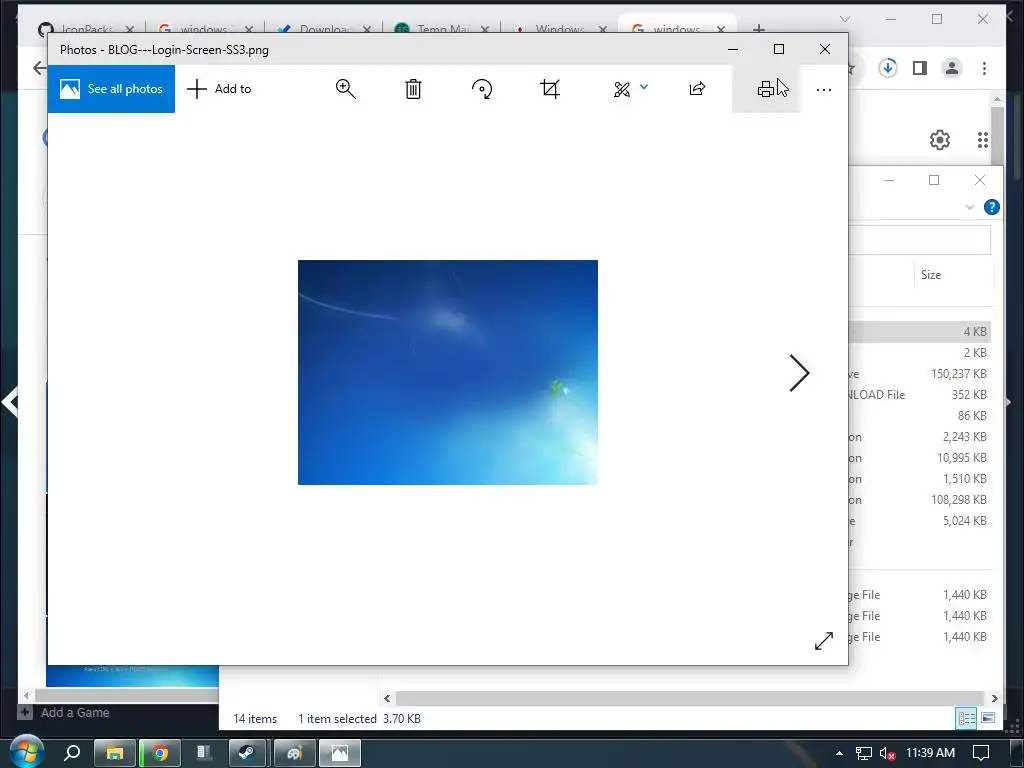
Task: Click the See all photos button
Action: coord(111,89)
